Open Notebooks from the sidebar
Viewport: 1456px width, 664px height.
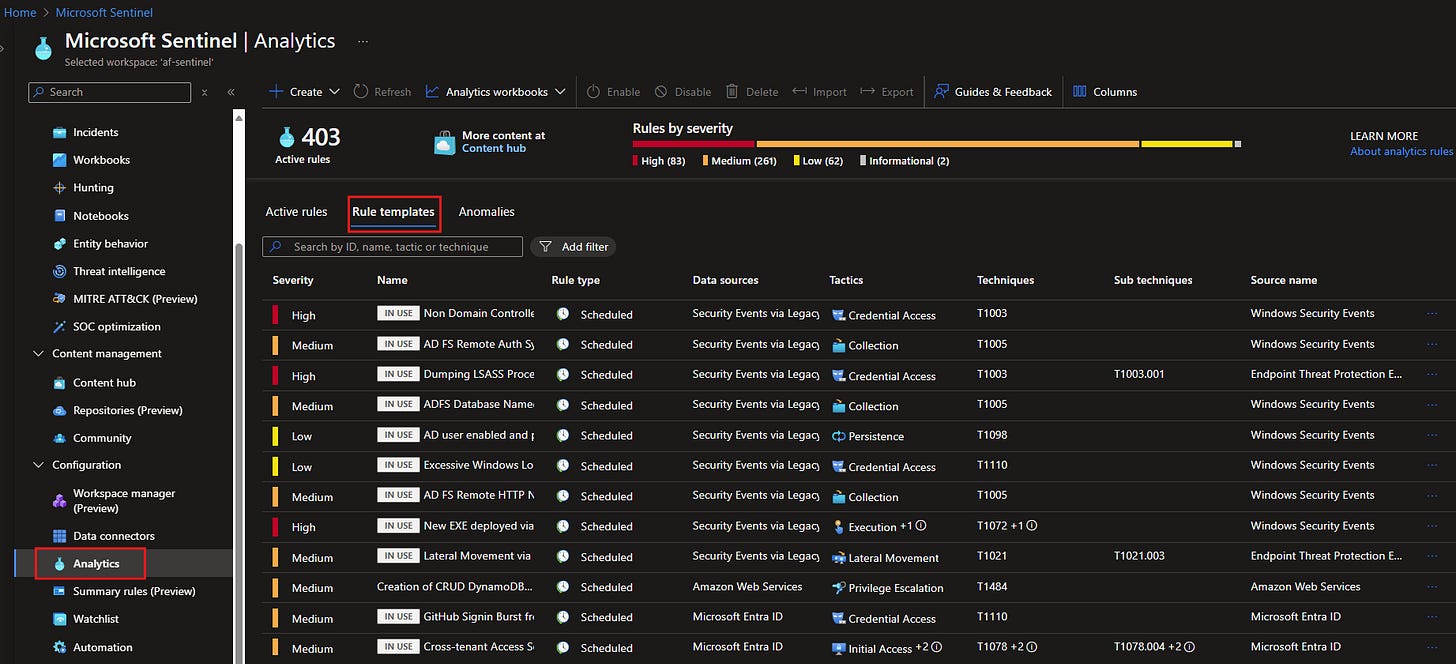point(100,216)
